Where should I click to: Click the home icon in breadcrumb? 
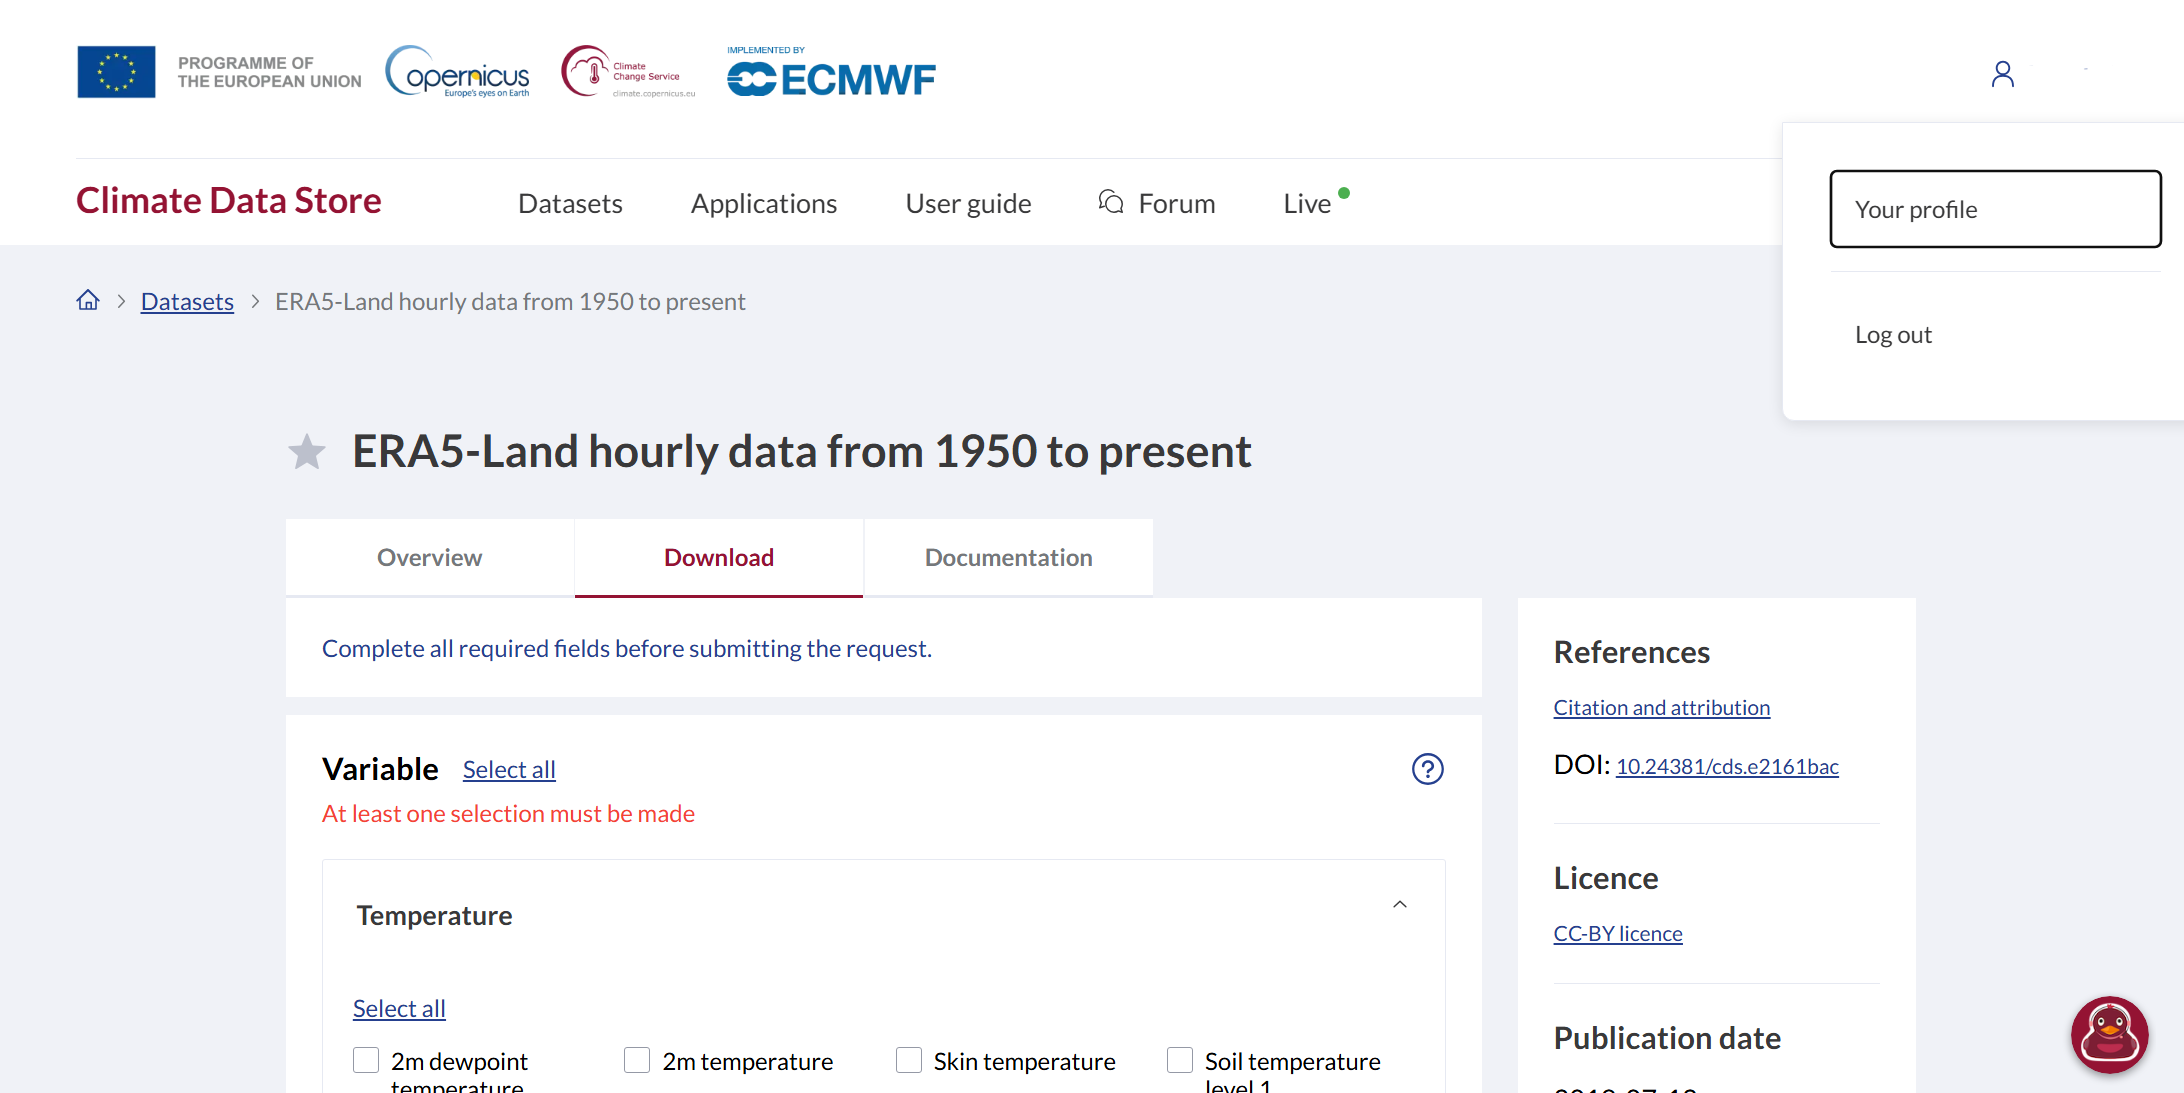click(x=88, y=300)
